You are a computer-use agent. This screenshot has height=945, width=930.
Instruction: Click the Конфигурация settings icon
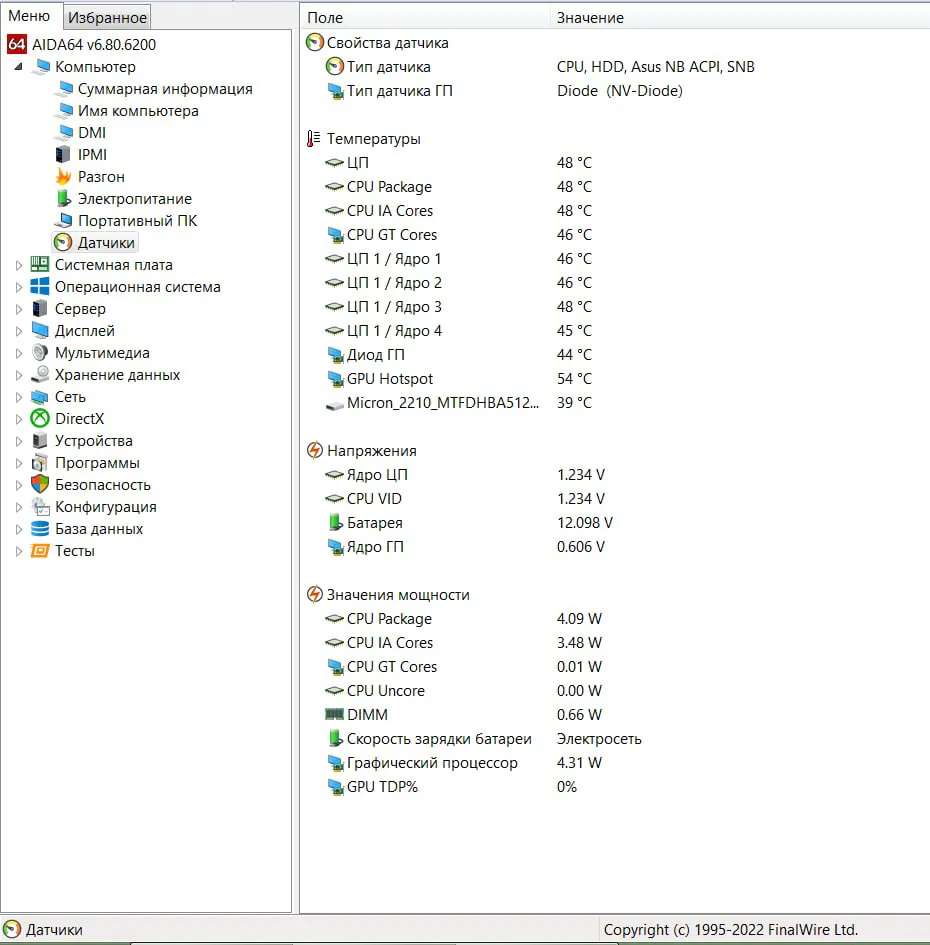point(40,506)
